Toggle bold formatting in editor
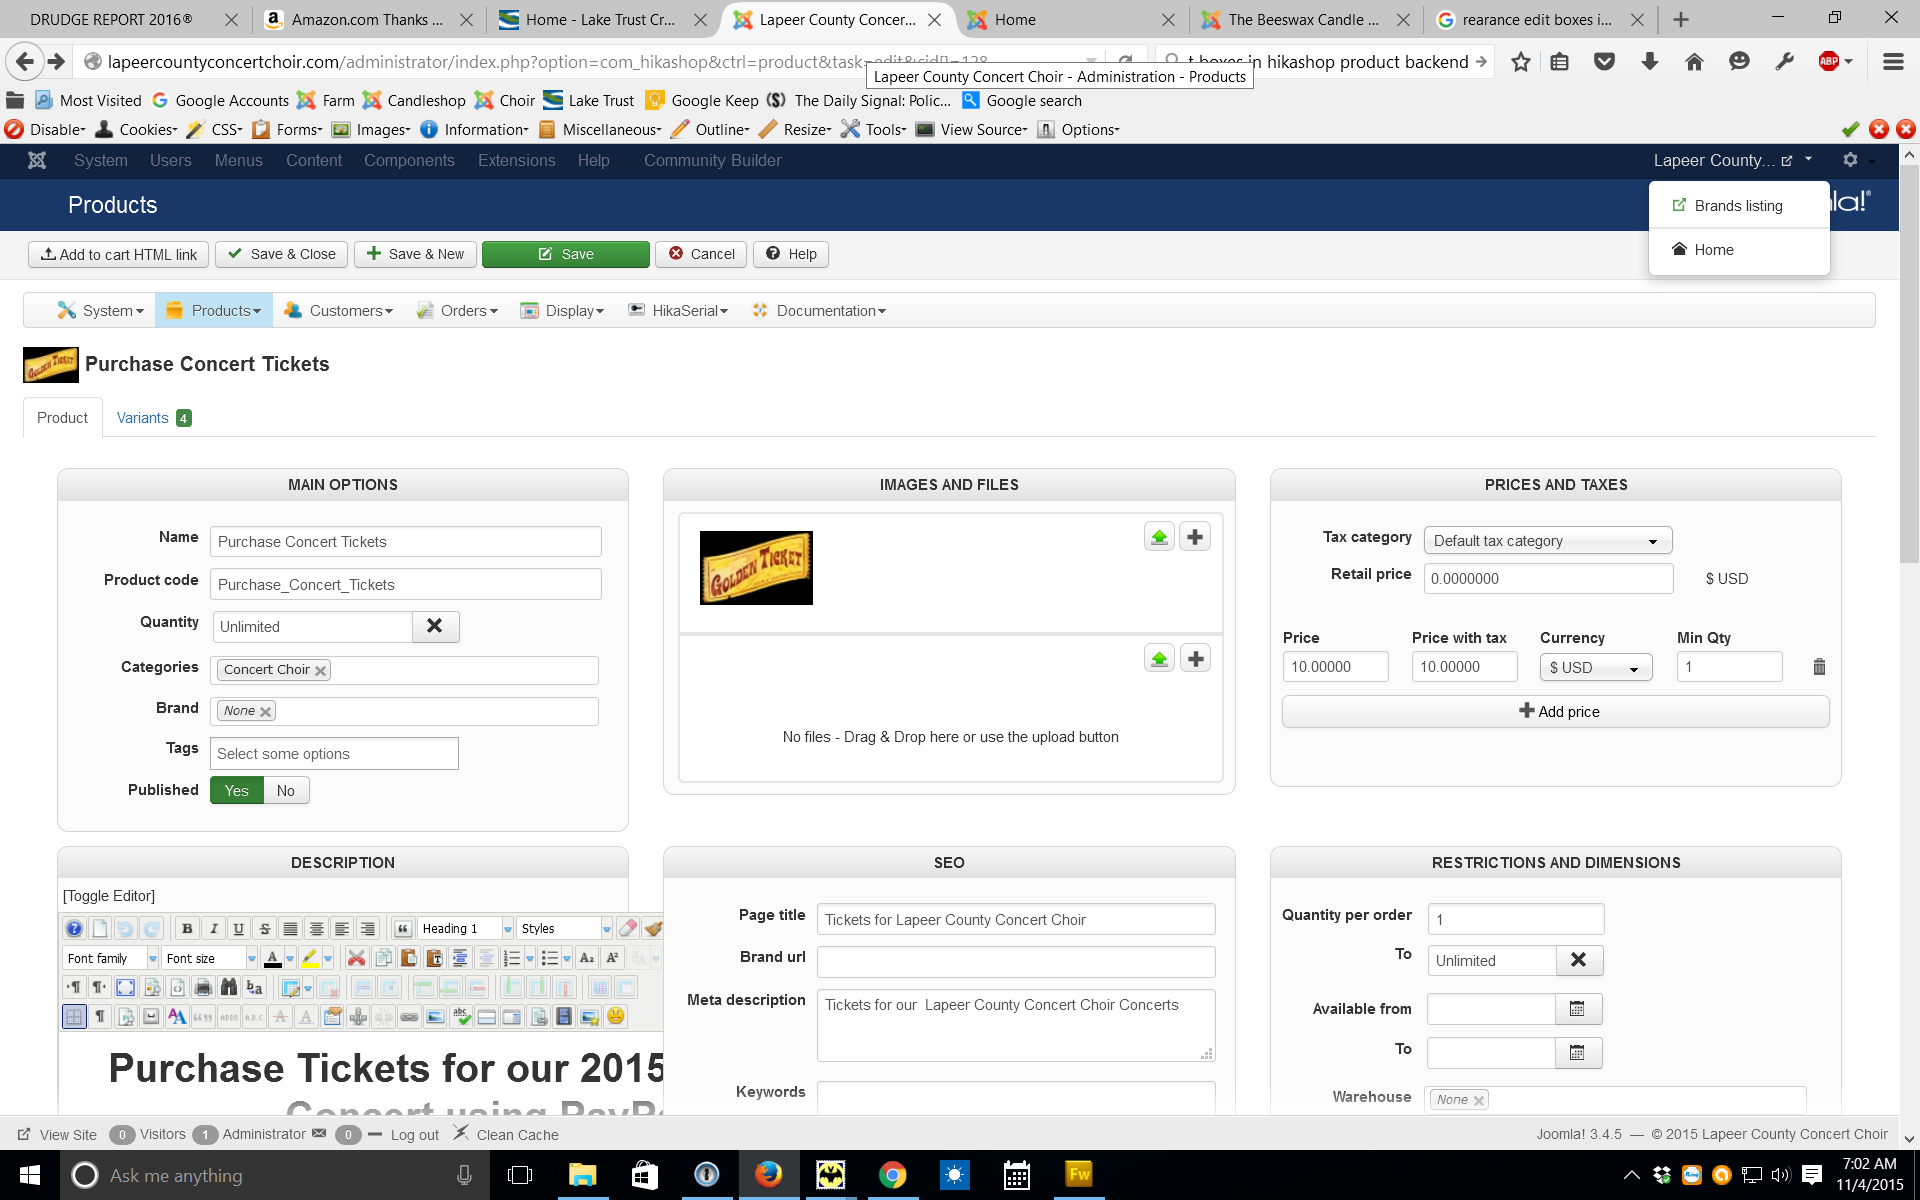Image resolution: width=1920 pixels, height=1200 pixels. click(187, 928)
